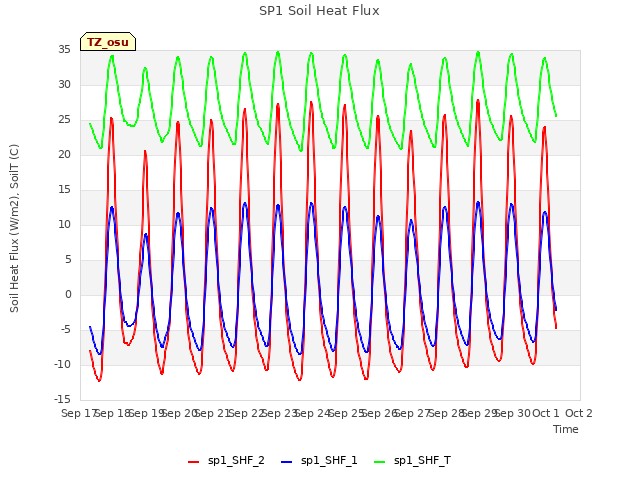Click the 10 y-axis tick label
The image size is (640, 480).
64,224
